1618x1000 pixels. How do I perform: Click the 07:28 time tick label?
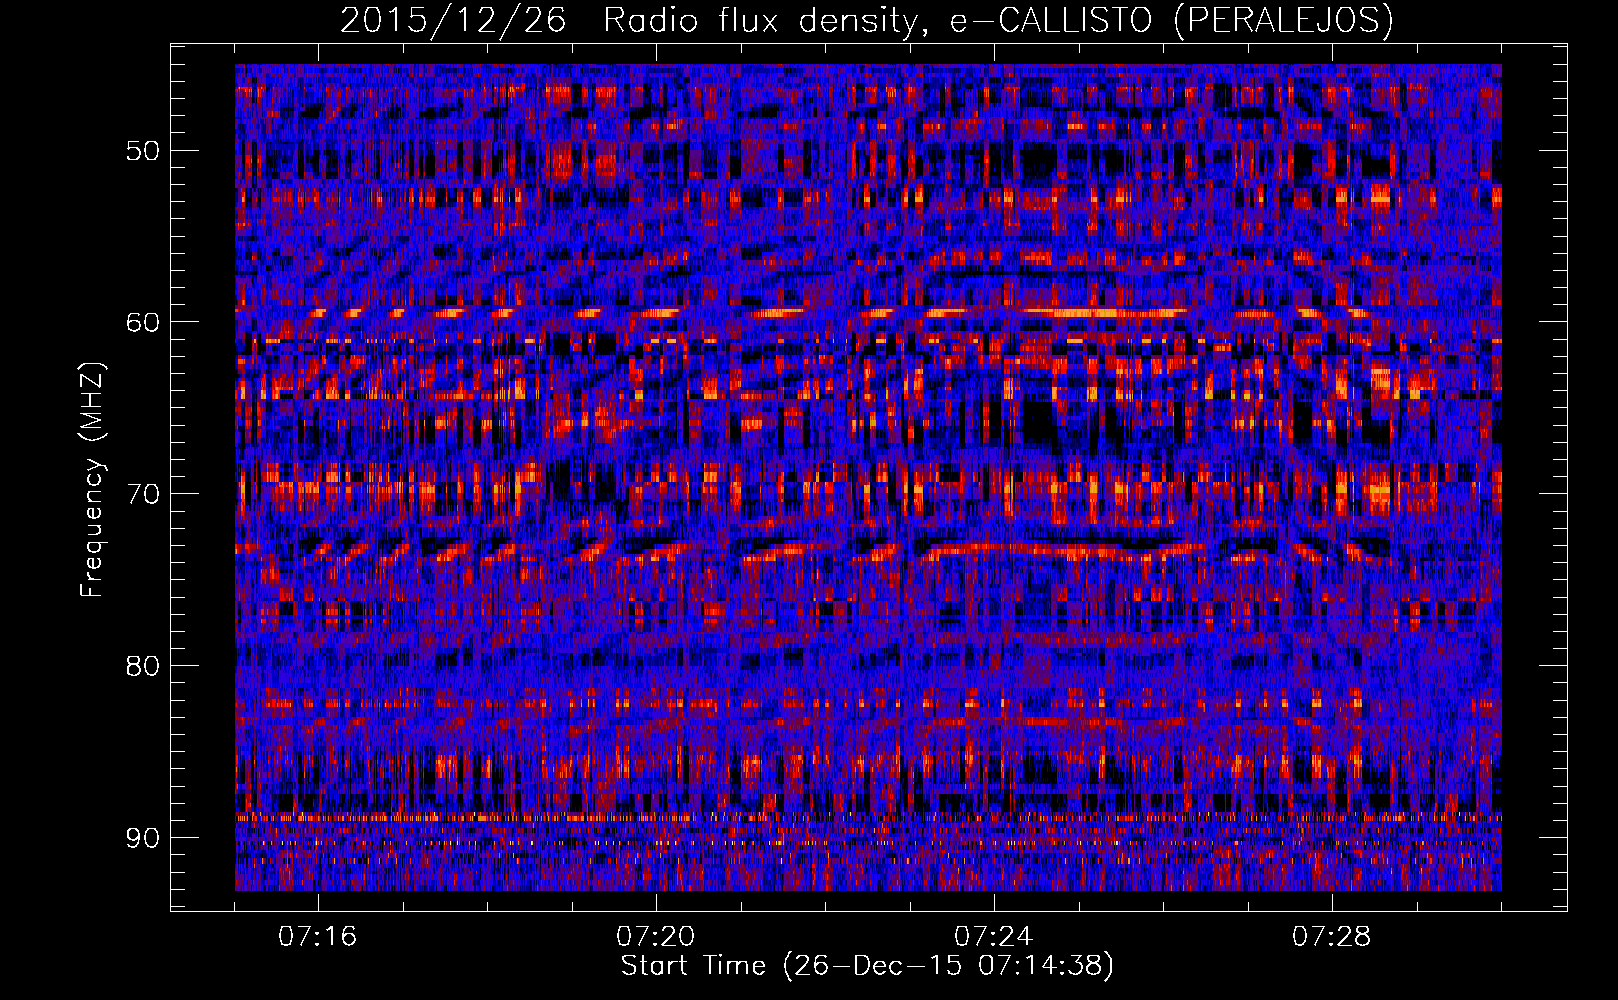[1332, 936]
